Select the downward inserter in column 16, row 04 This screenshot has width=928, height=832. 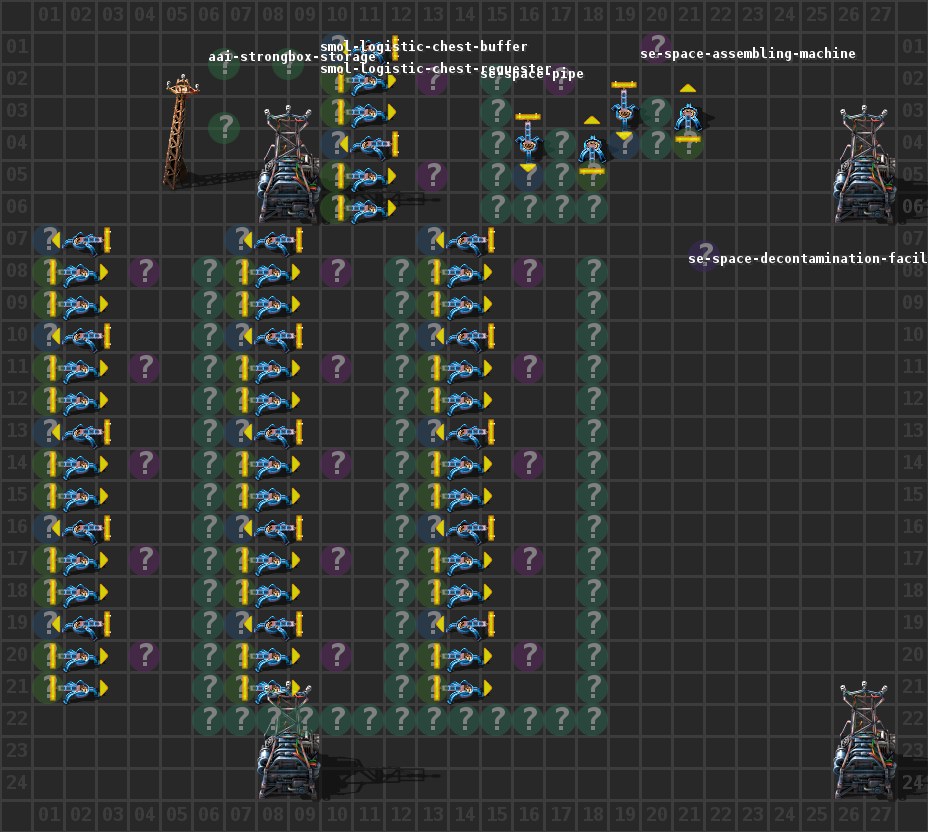528,142
